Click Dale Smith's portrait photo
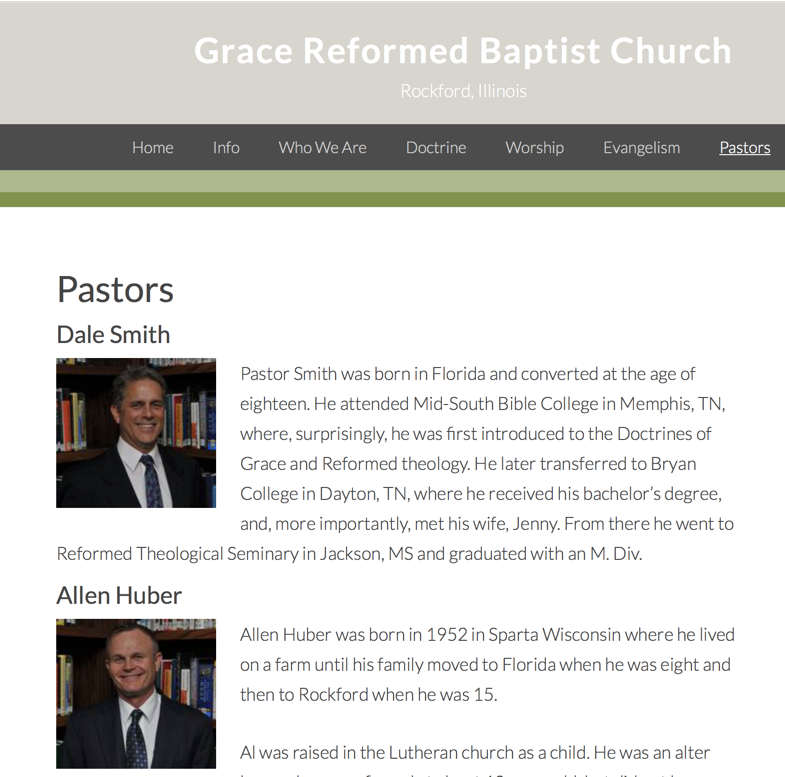Screen dimensions: 785x777 click(136, 433)
